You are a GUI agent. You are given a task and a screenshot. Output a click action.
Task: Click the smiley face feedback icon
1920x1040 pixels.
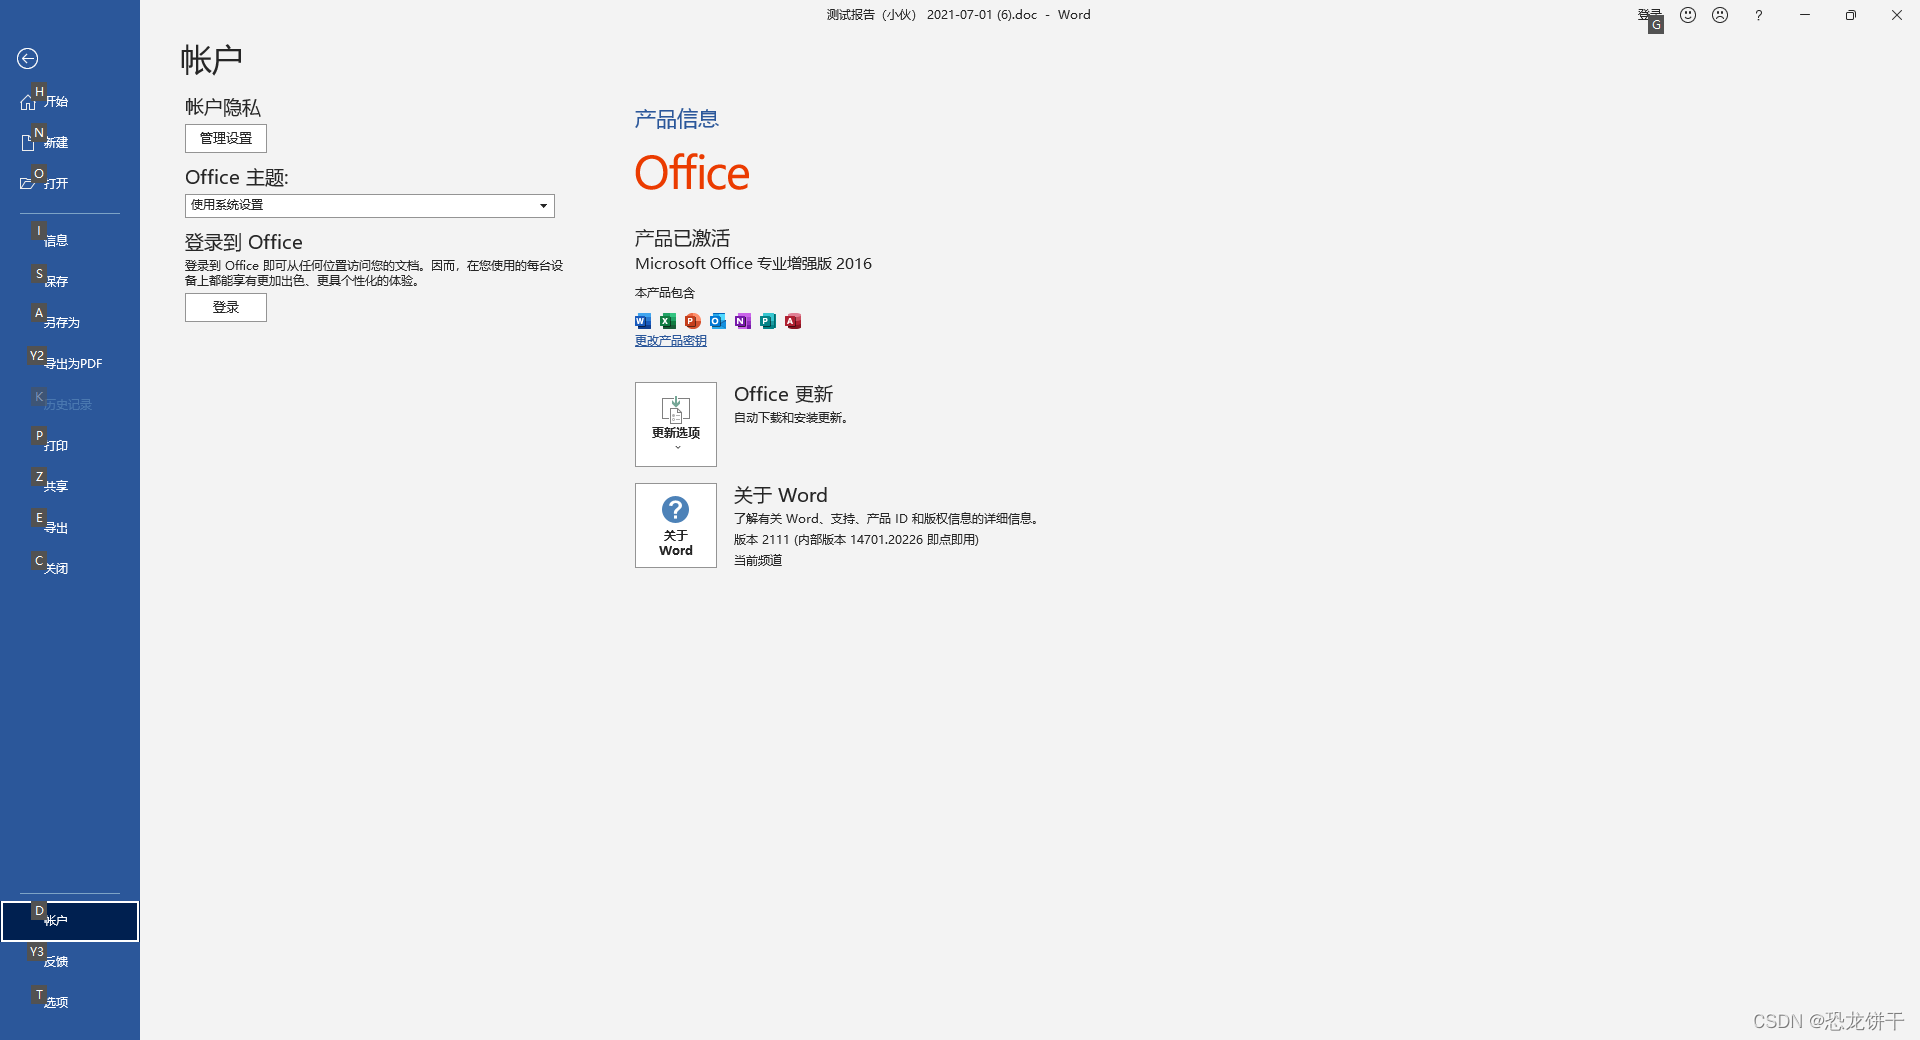pyautogui.click(x=1688, y=15)
